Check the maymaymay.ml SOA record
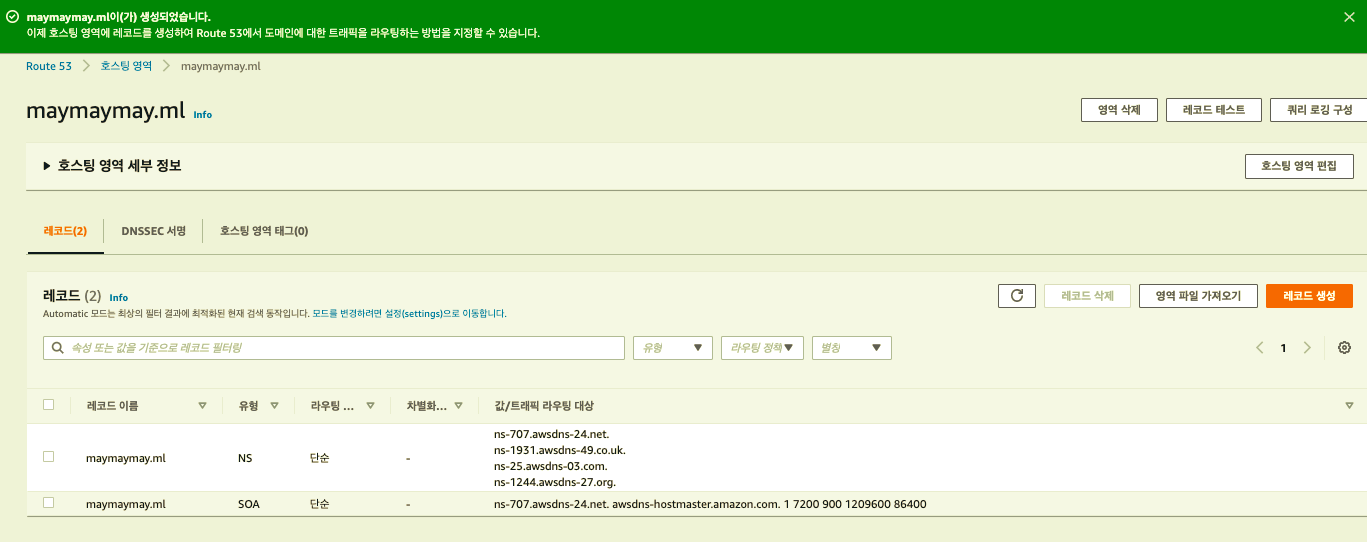Viewport: 1367px width, 542px height. click(48, 503)
